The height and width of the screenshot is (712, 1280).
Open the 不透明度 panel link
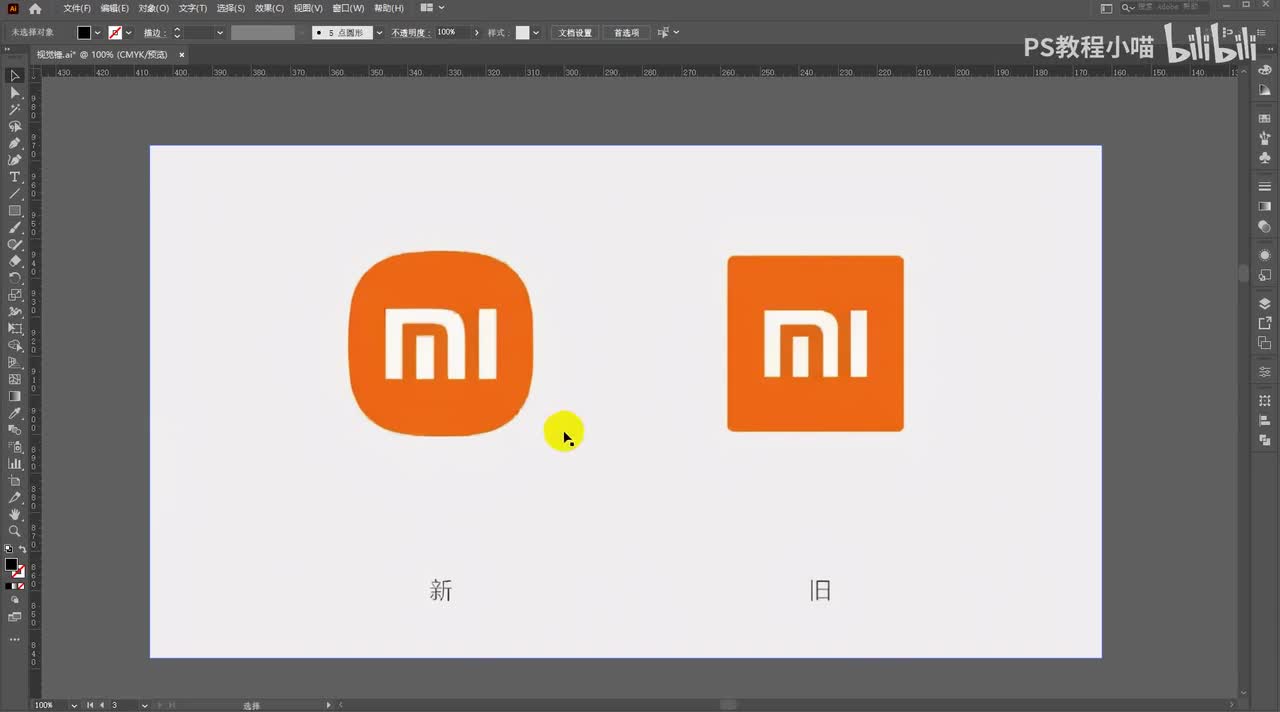pyautogui.click(x=409, y=33)
